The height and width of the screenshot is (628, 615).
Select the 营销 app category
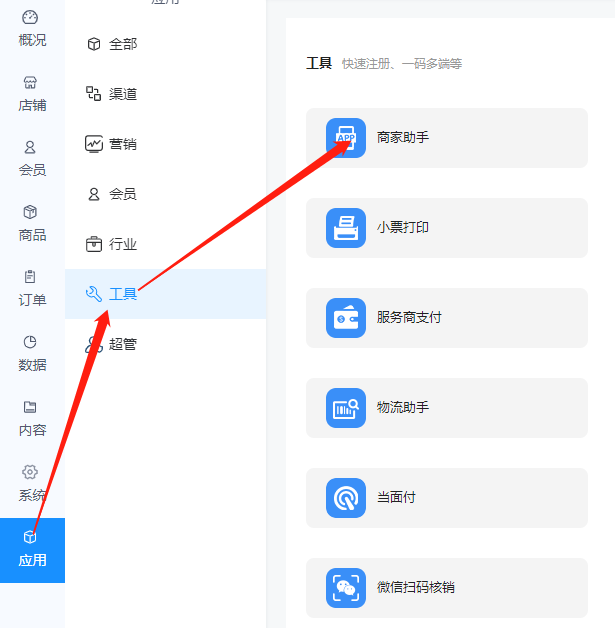pyautogui.click(x=165, y=144)
